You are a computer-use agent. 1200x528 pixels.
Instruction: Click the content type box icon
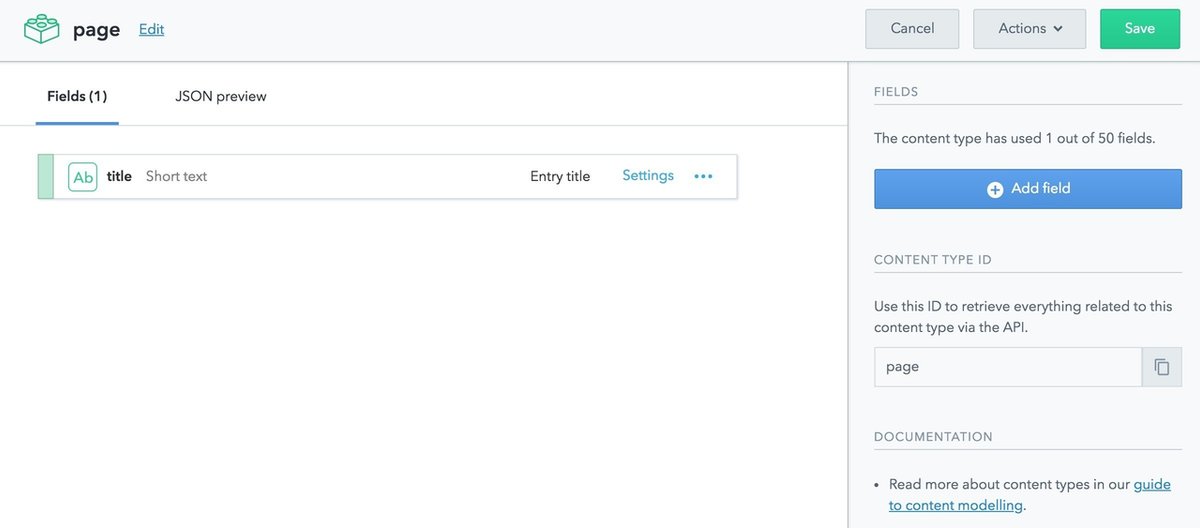point(42,29)
